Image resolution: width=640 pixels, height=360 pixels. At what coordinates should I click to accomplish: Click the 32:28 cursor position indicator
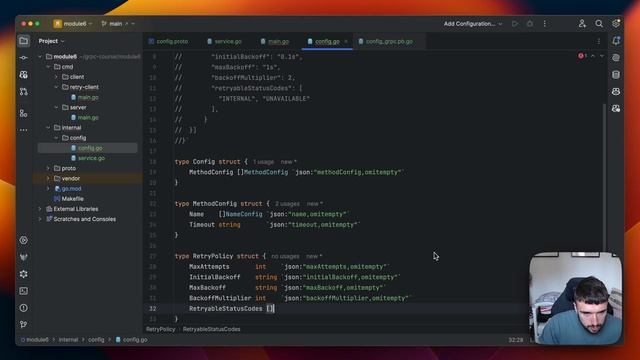tap(516, 340)
